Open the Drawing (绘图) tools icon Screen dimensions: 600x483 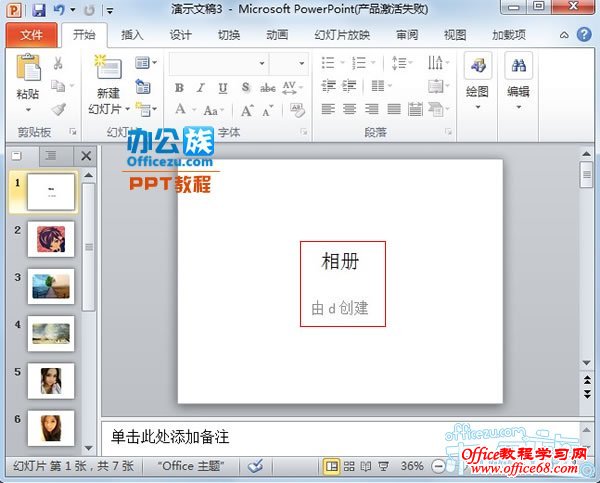pyautogui.click(x=477, y=69)
